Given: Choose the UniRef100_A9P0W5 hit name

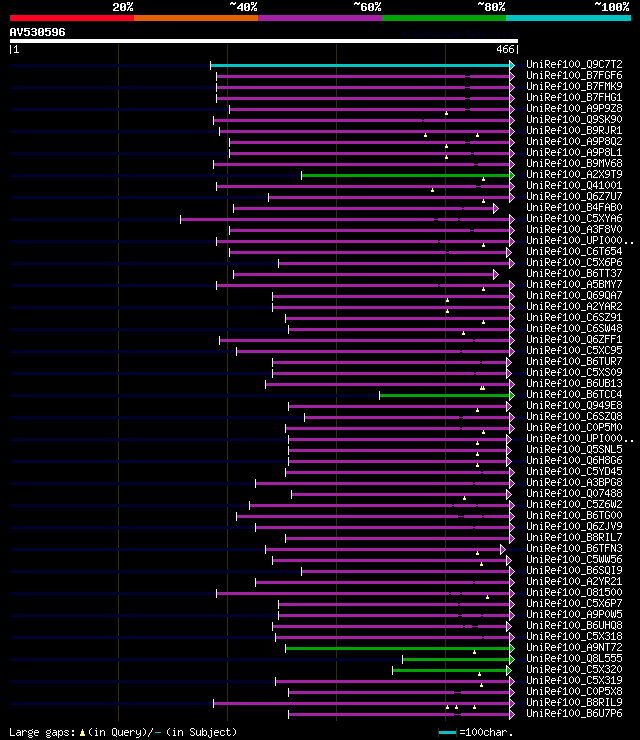Looking at the screenshot, I should [574, 614].
